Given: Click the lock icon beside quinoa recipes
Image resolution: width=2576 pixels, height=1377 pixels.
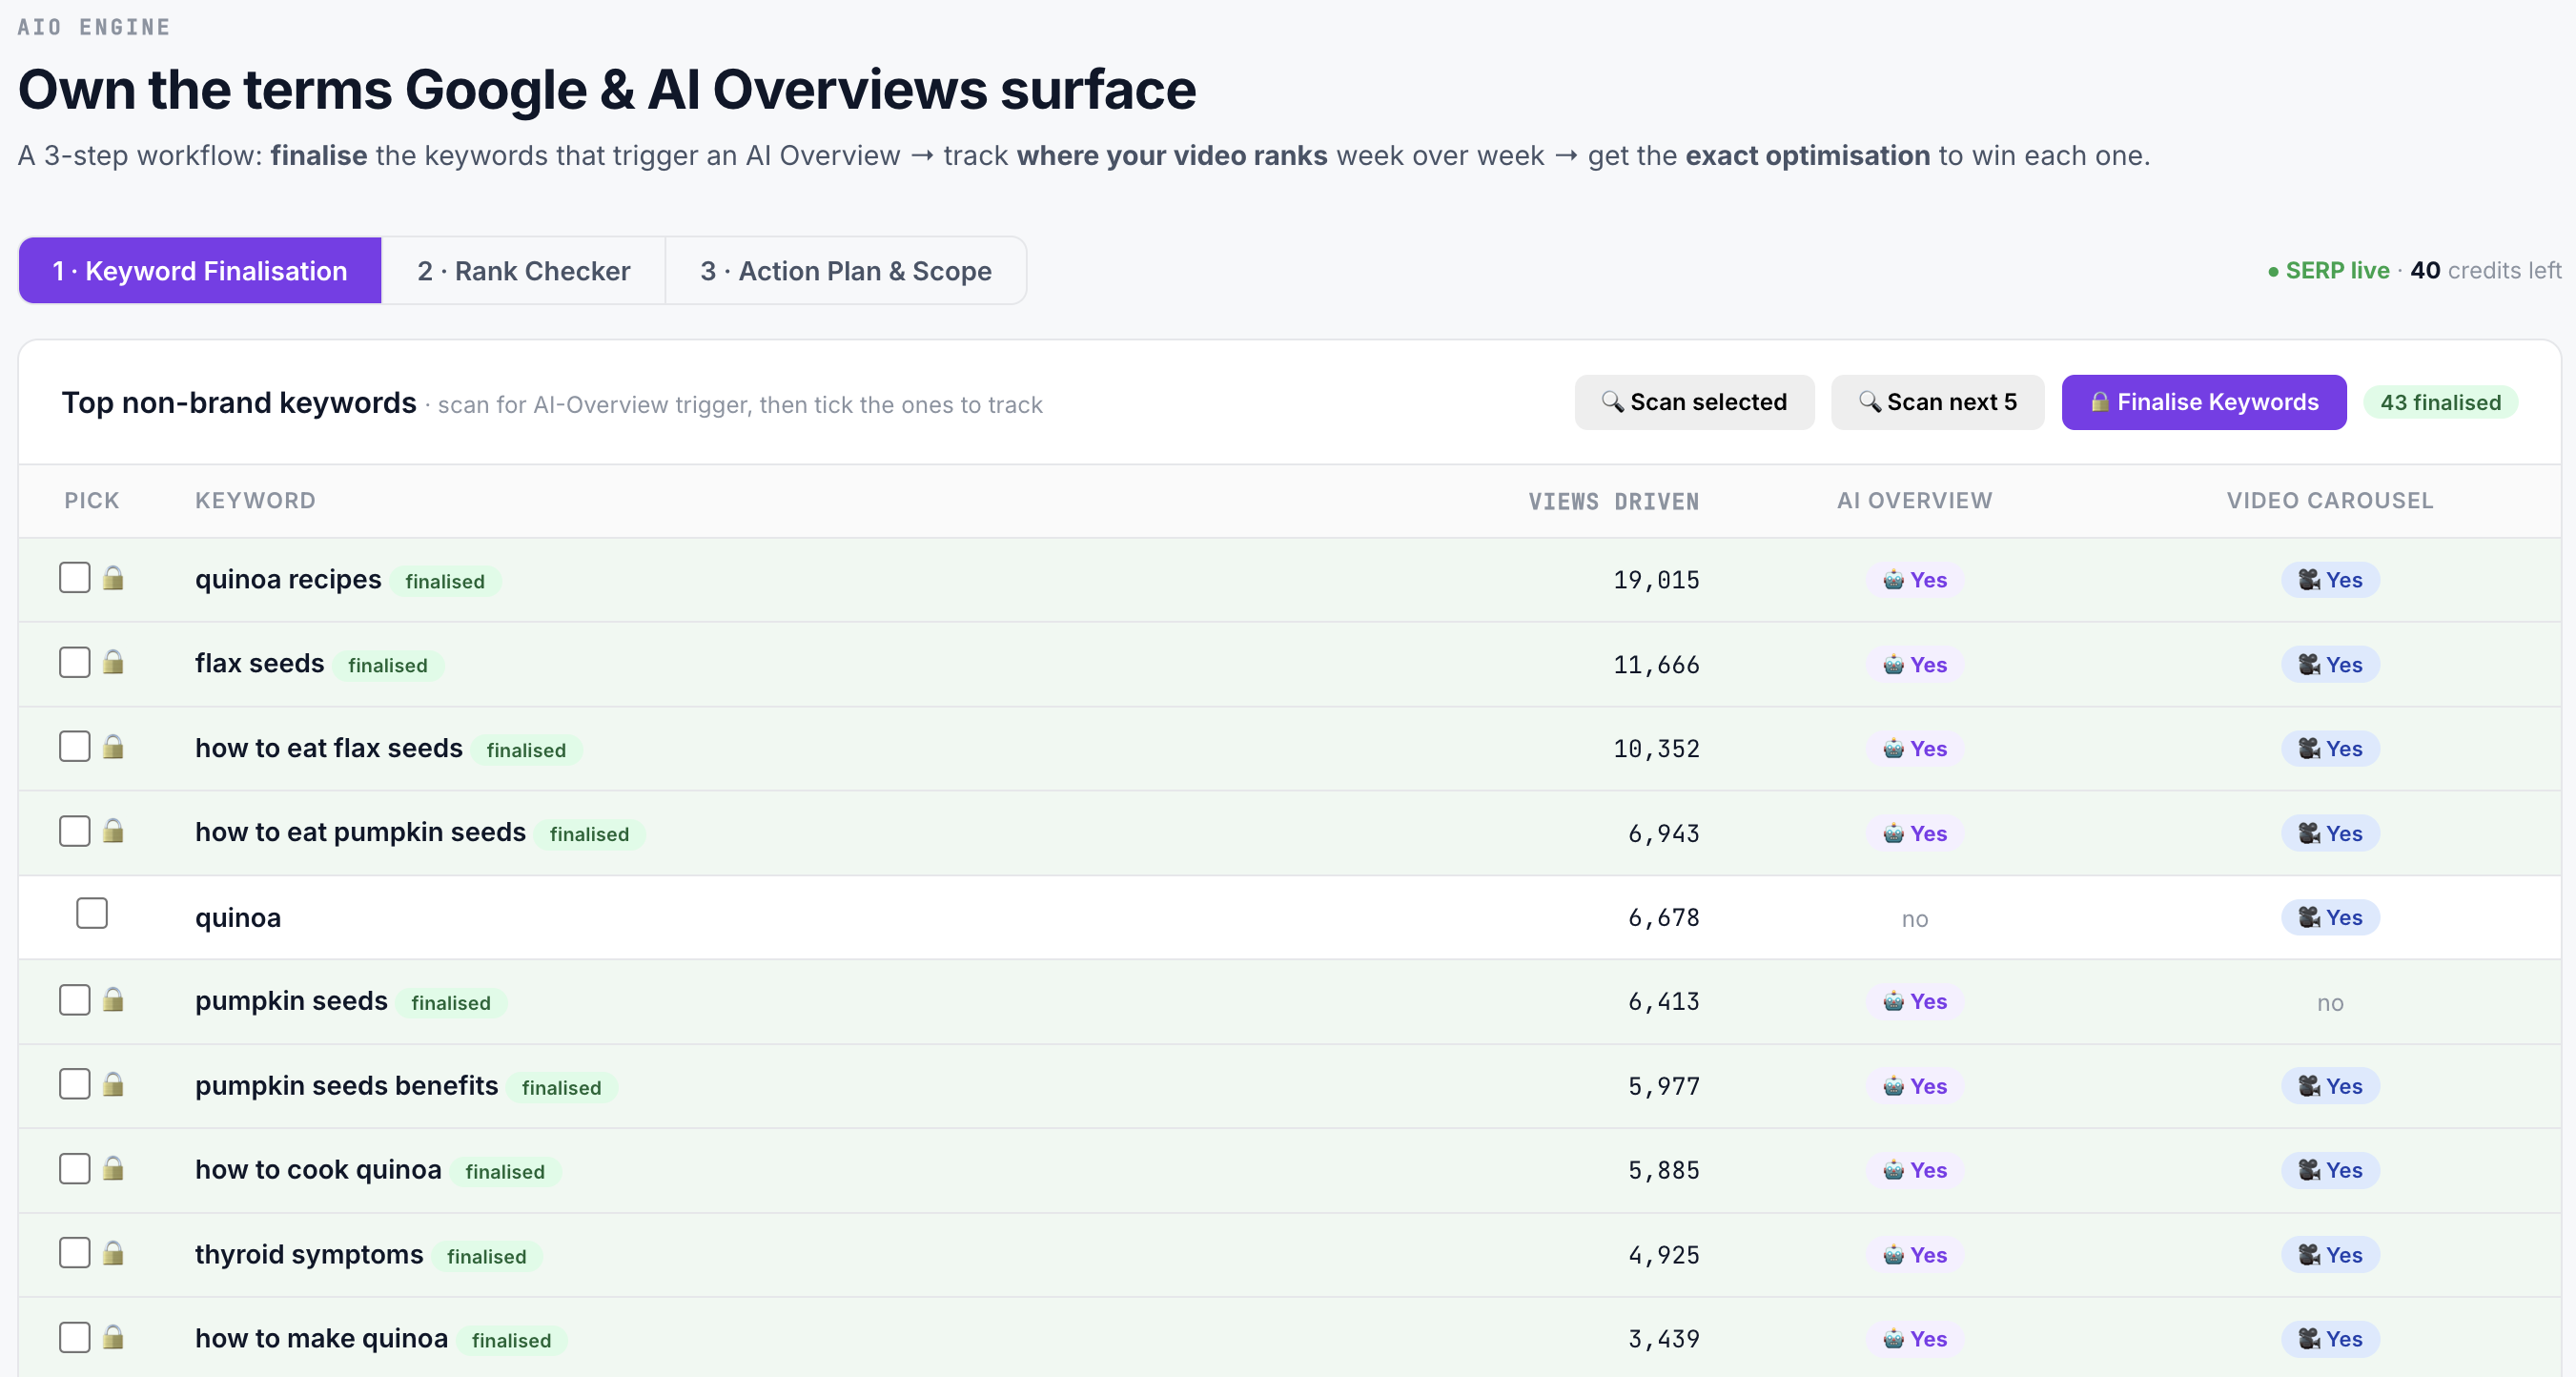Looking at the screenshot, I should point(113,578).
